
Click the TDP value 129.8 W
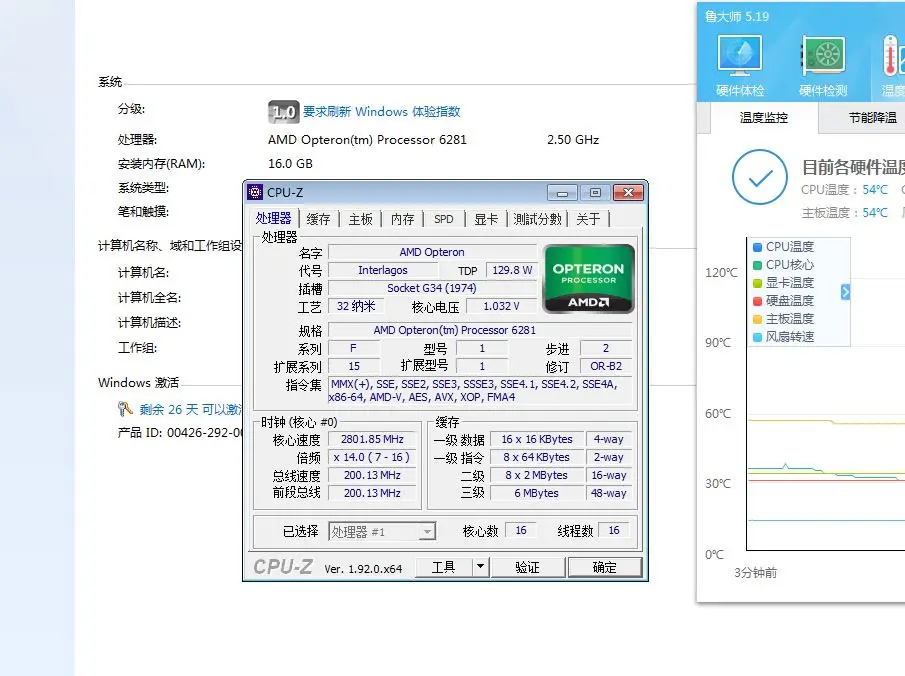point(512,270)
